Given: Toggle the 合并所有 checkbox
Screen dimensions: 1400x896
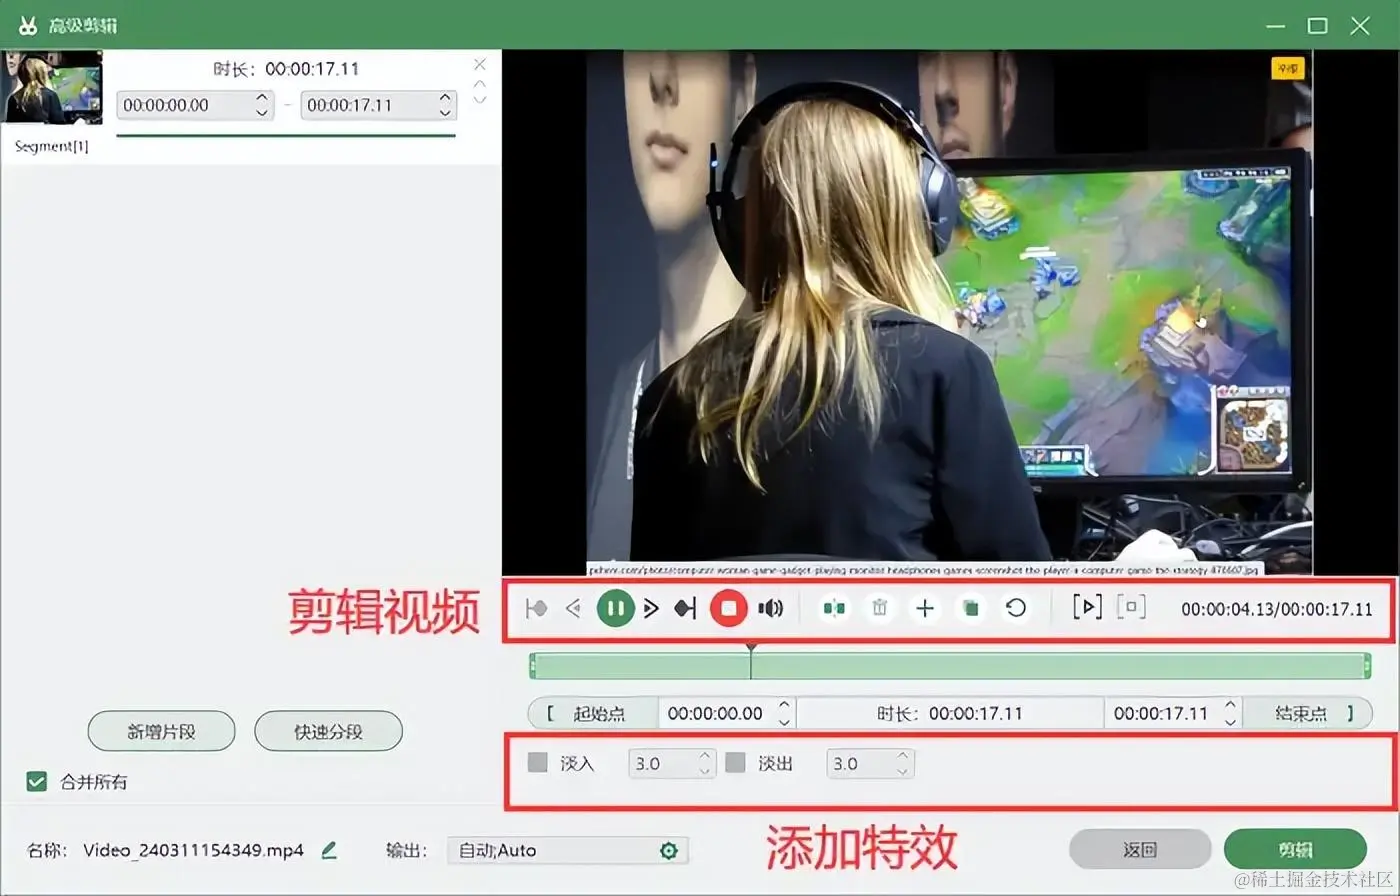Looking at the screenshot, I should (x=37, y=781).
